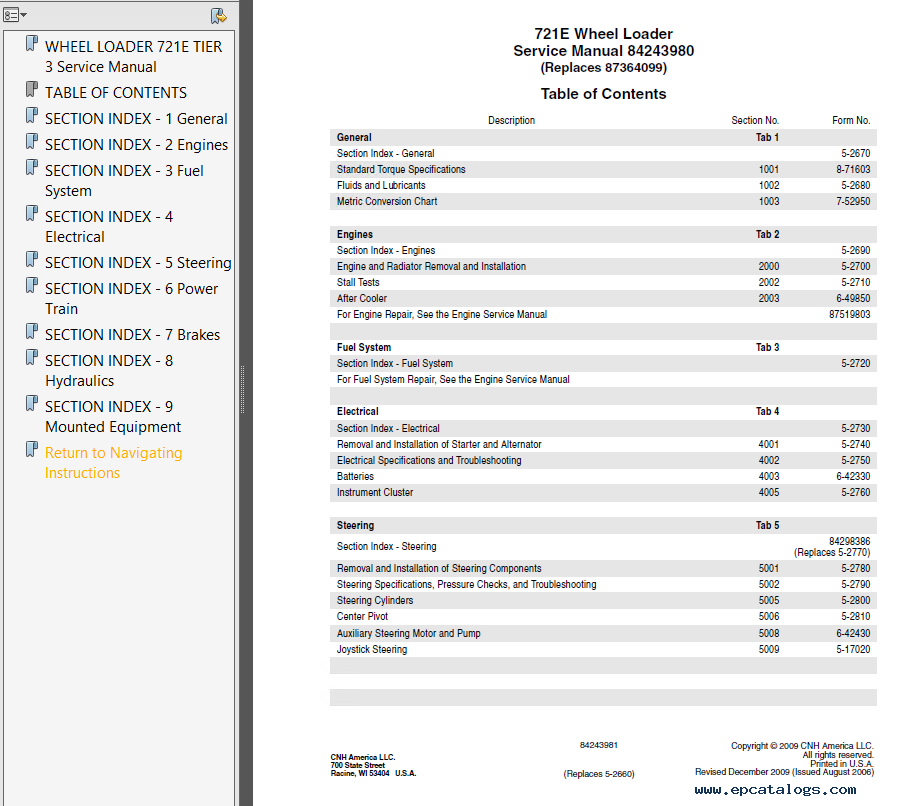Open SECTION INDEX - 4 Electrical bookmark

(109, 227)
